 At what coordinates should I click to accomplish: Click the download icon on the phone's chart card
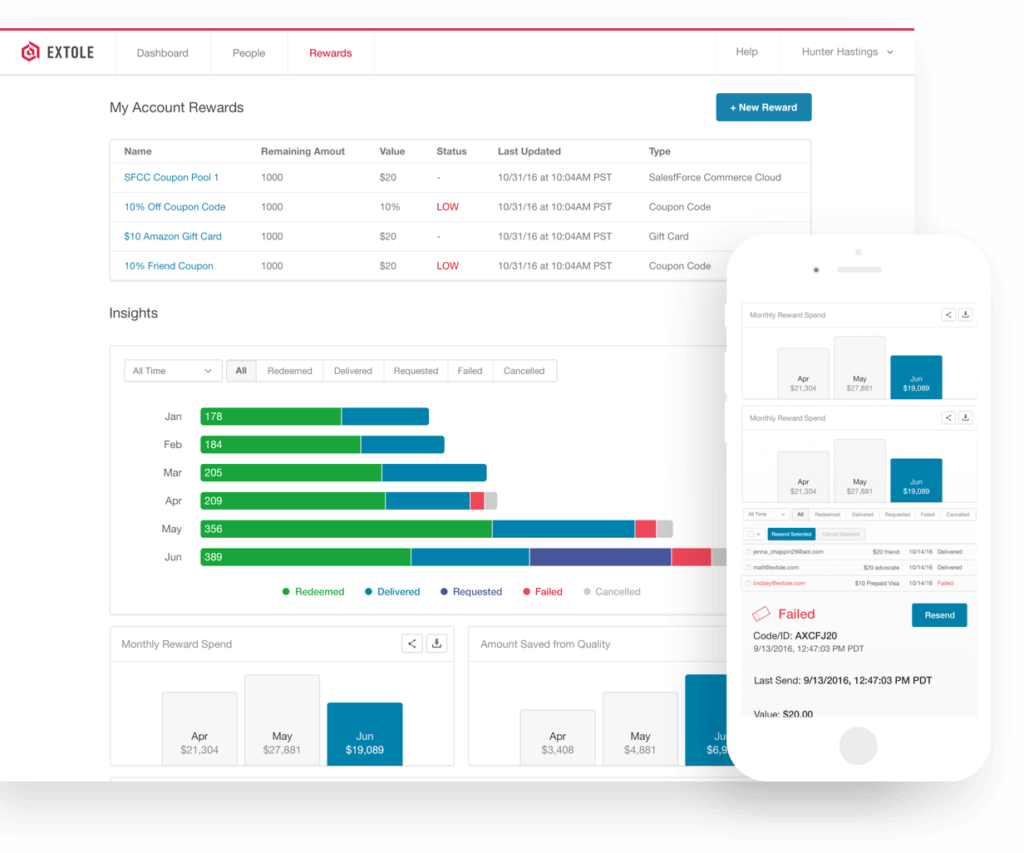coord(965,314)
